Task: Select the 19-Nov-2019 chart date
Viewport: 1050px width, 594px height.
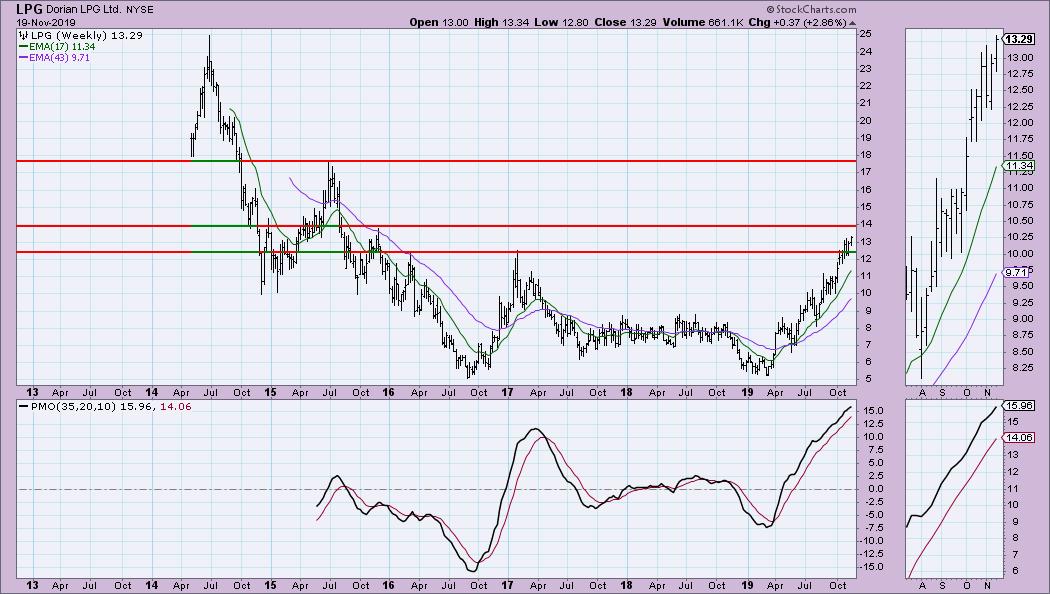Action: (46, 22)
